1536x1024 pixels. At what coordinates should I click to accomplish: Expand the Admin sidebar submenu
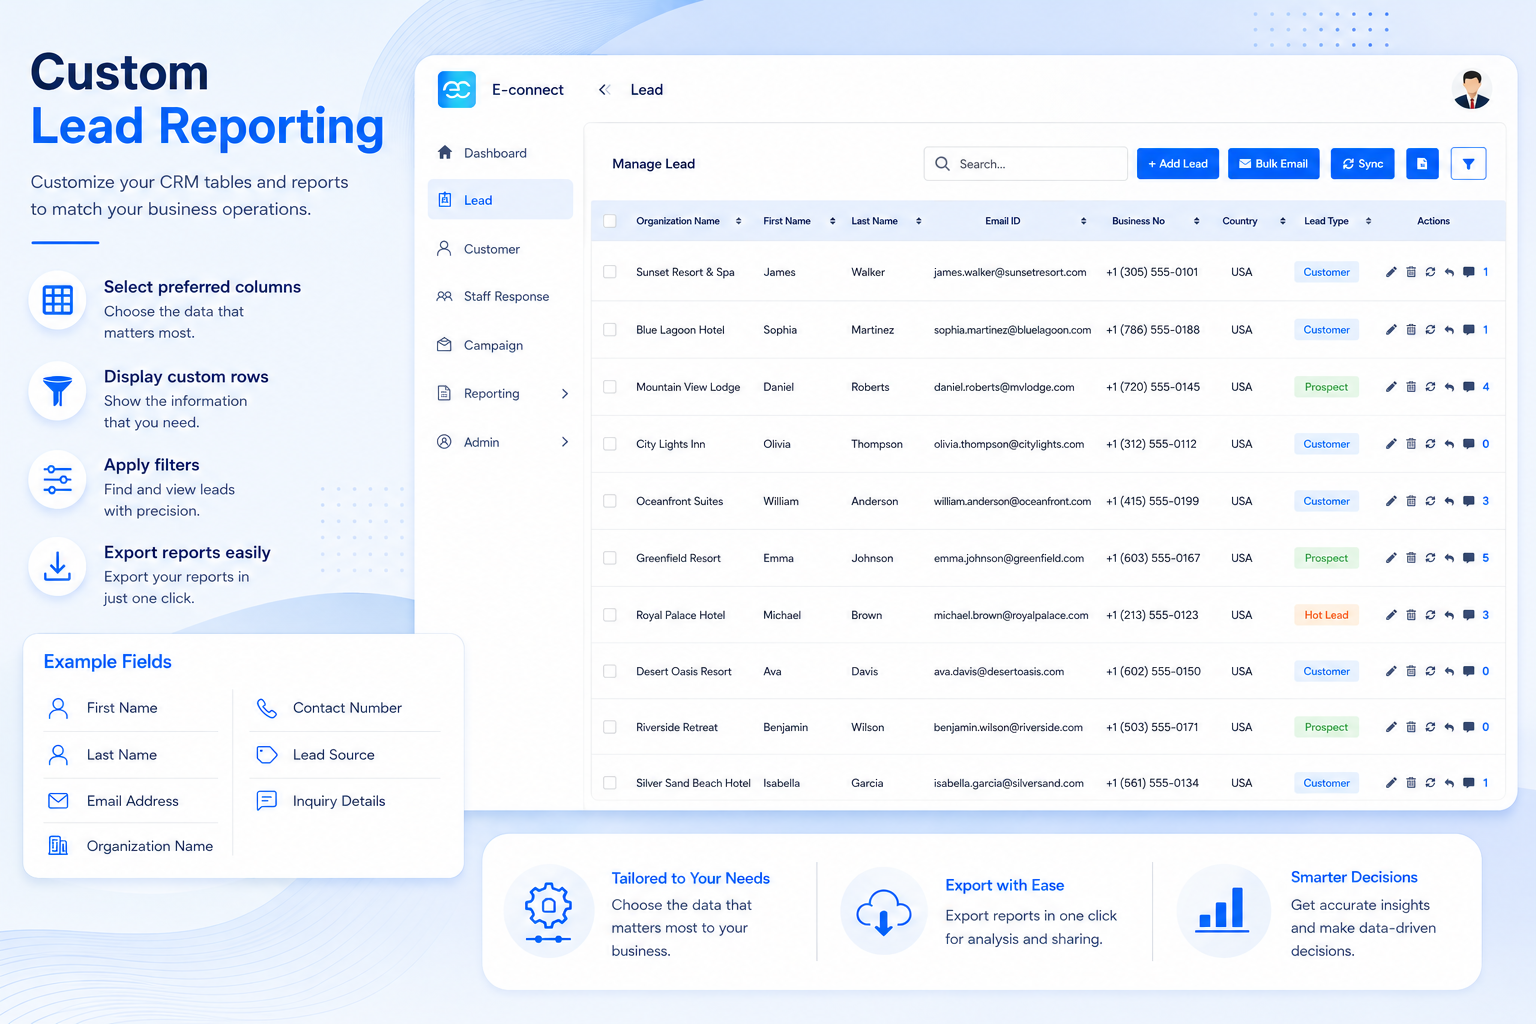(x=565, y=442)
